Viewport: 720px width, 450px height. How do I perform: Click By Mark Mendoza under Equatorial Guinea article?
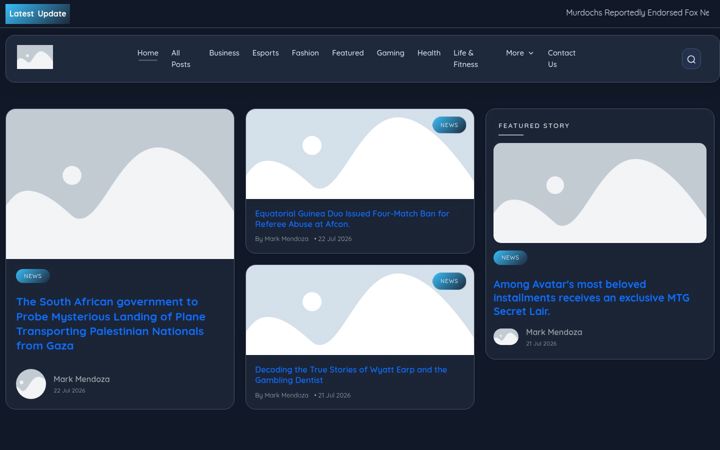pos(281,239)
